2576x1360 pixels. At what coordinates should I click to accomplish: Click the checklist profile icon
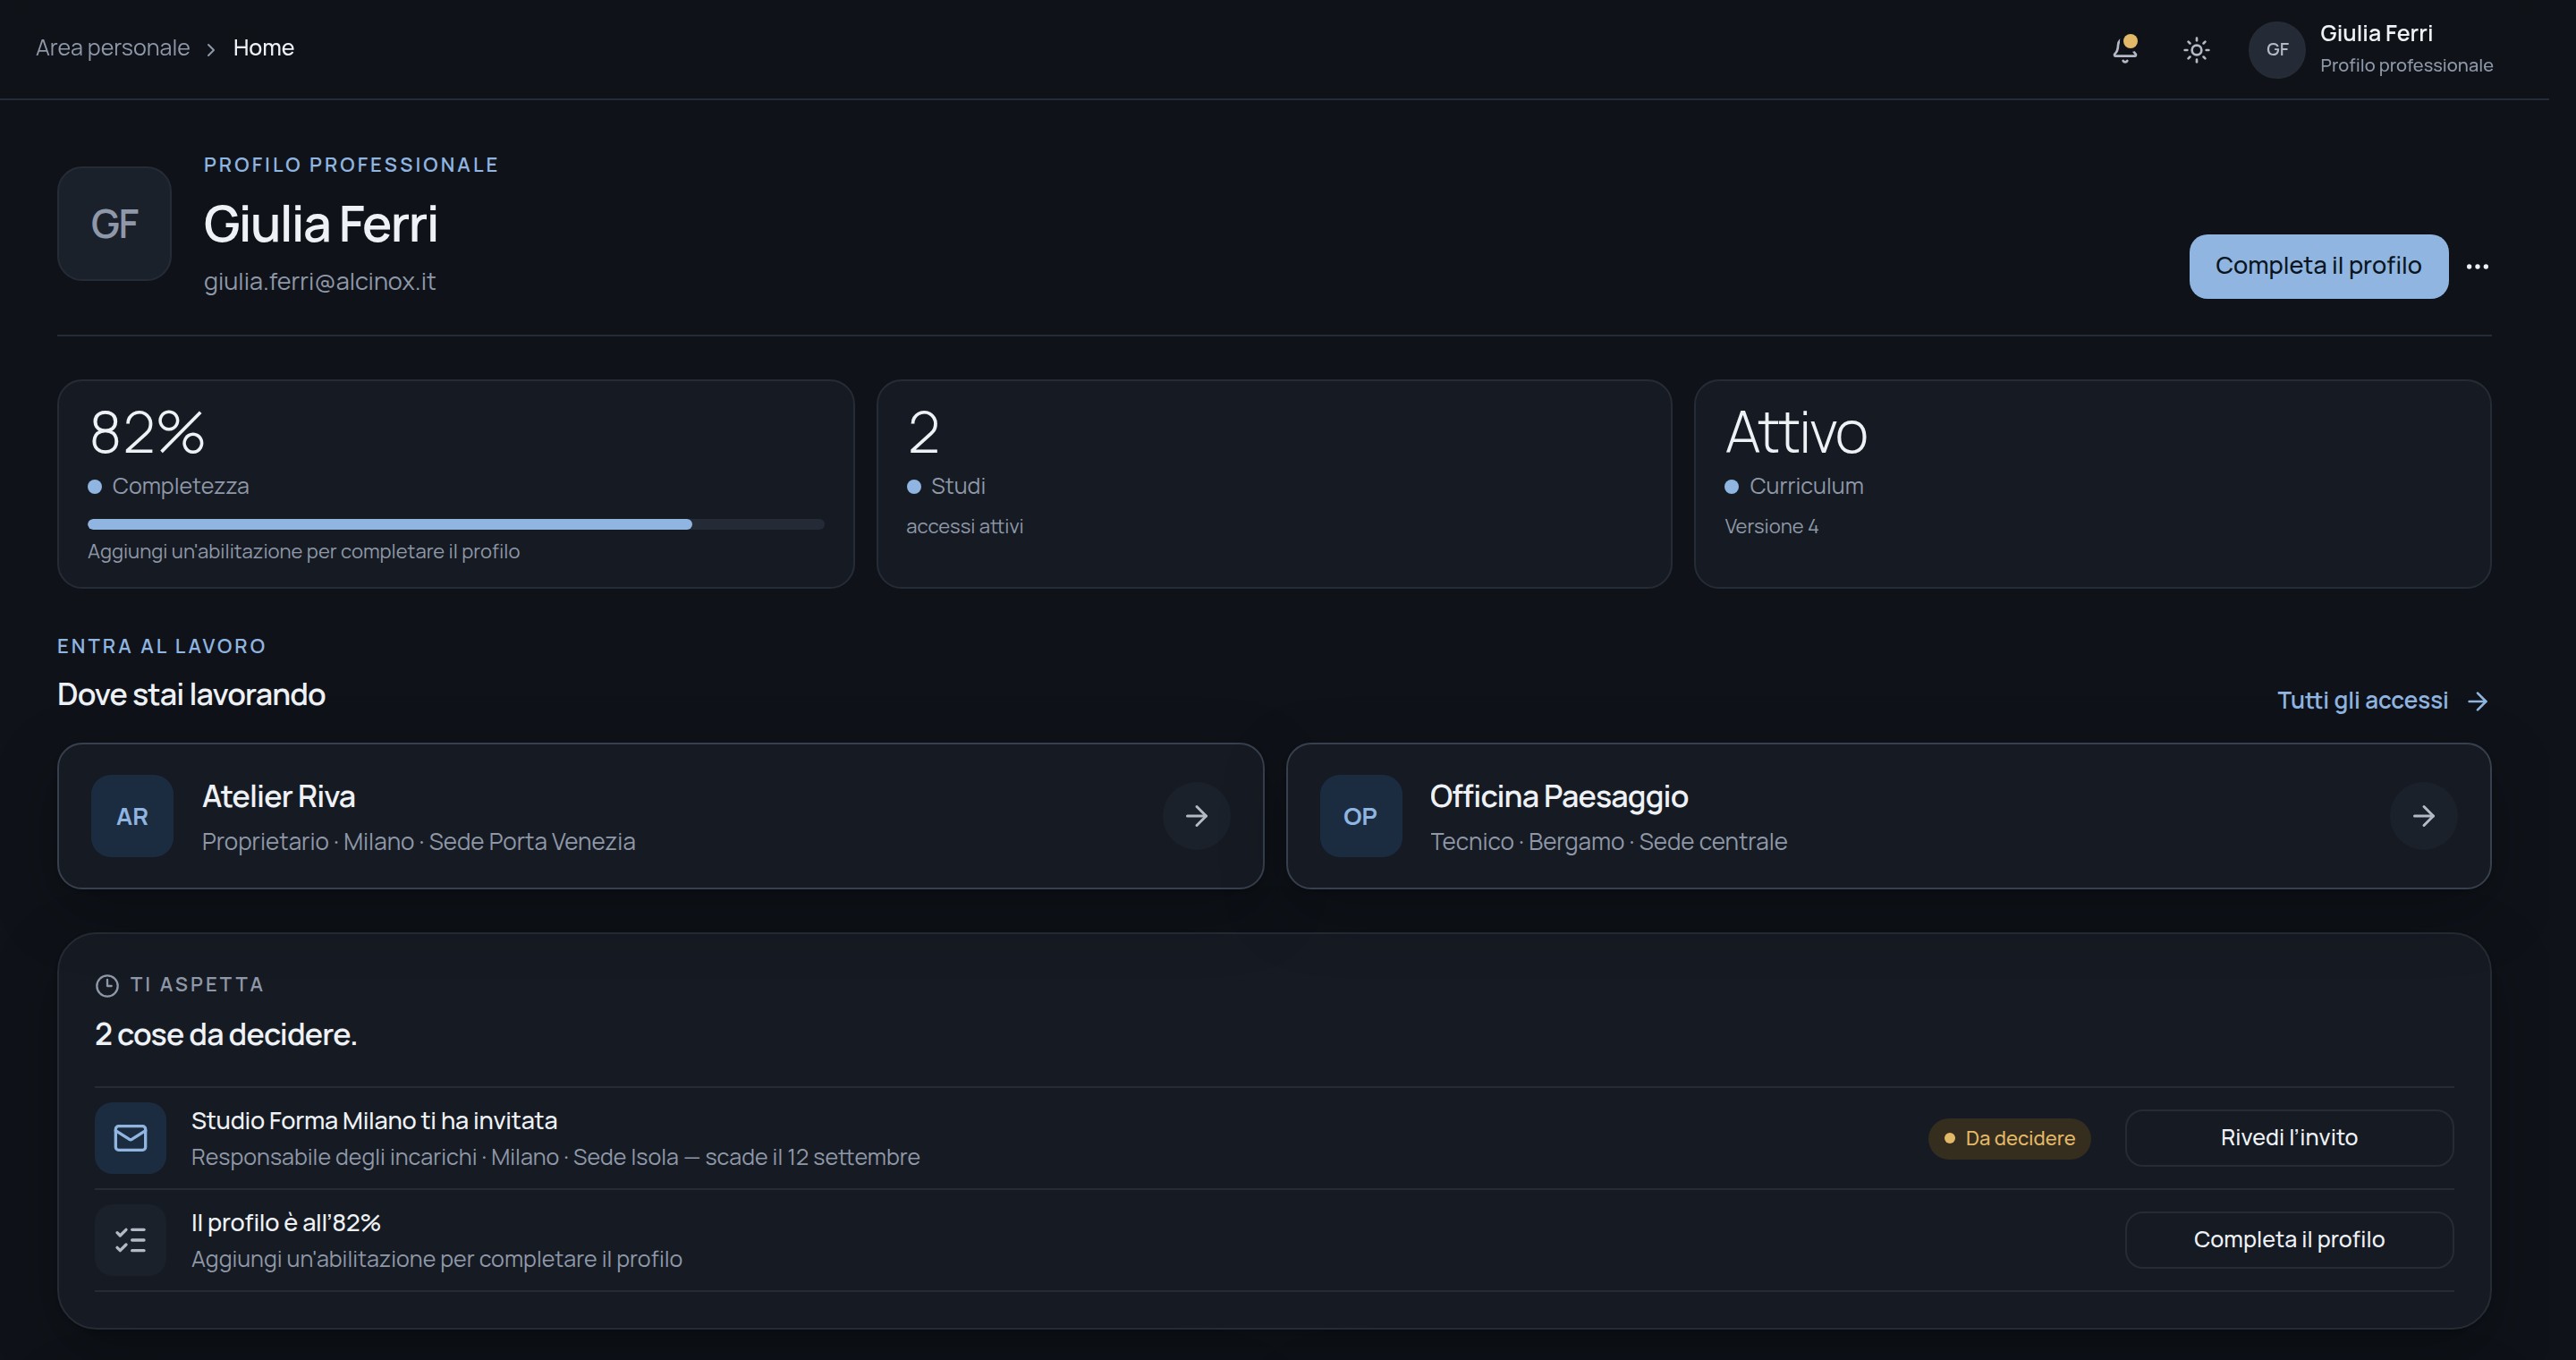coord(130,1240)
